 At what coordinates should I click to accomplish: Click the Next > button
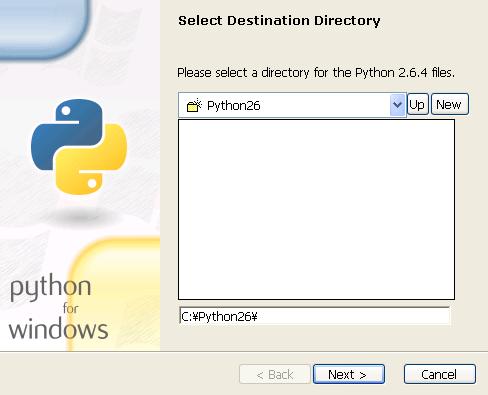[348, 374]
